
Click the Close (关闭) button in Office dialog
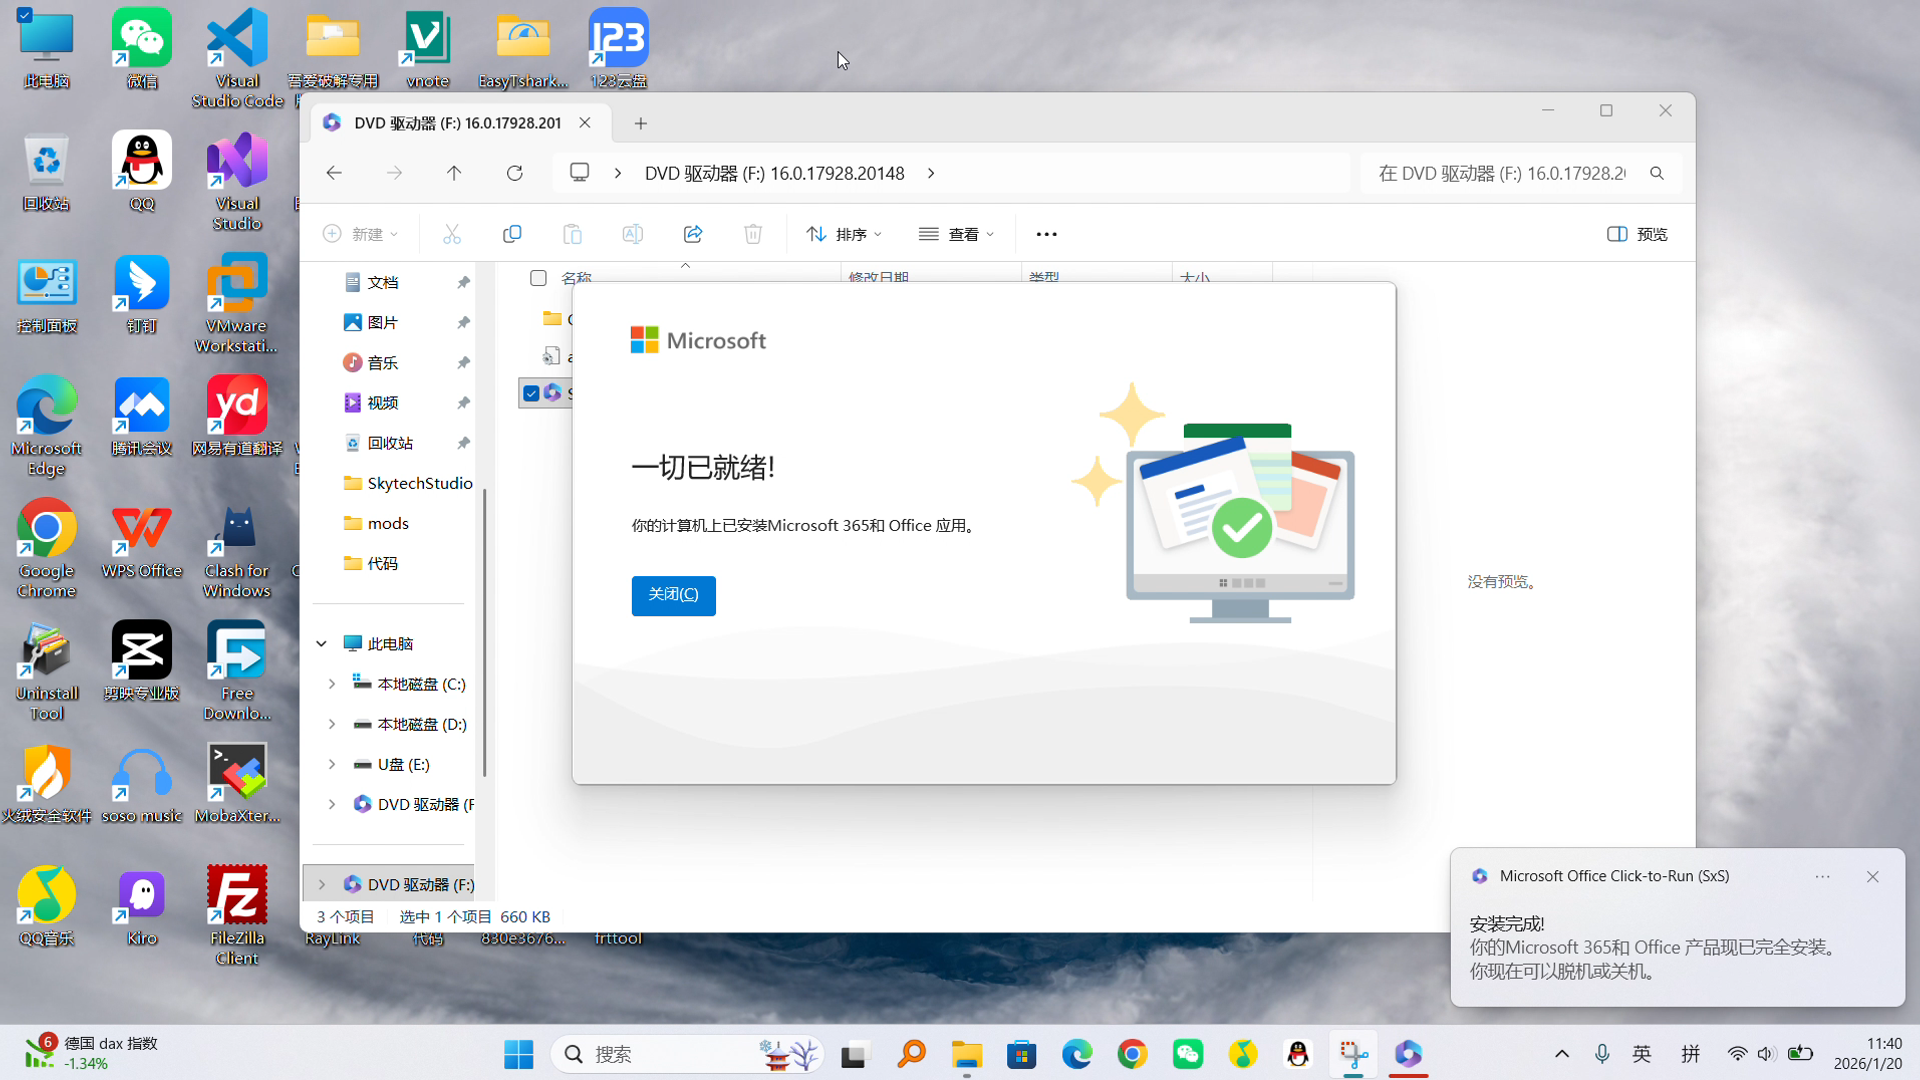673,595
